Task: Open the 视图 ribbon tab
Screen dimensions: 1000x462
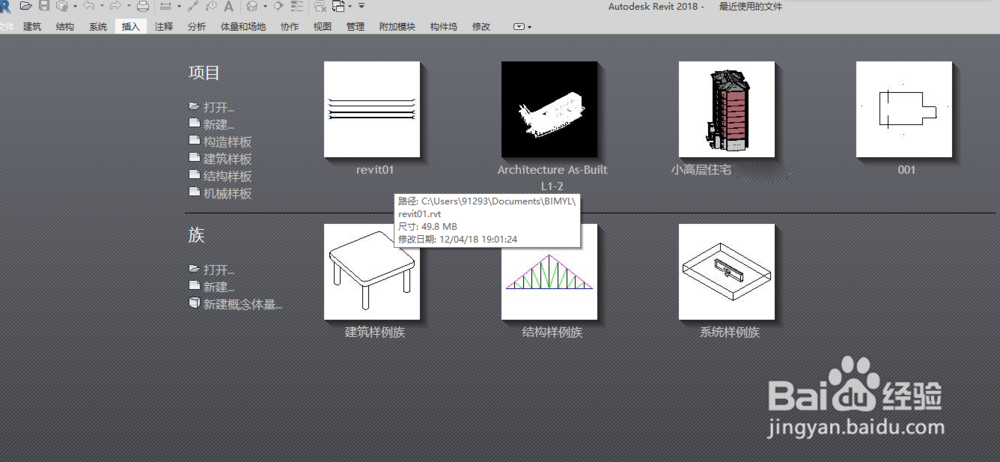Action: pos(322,27)
